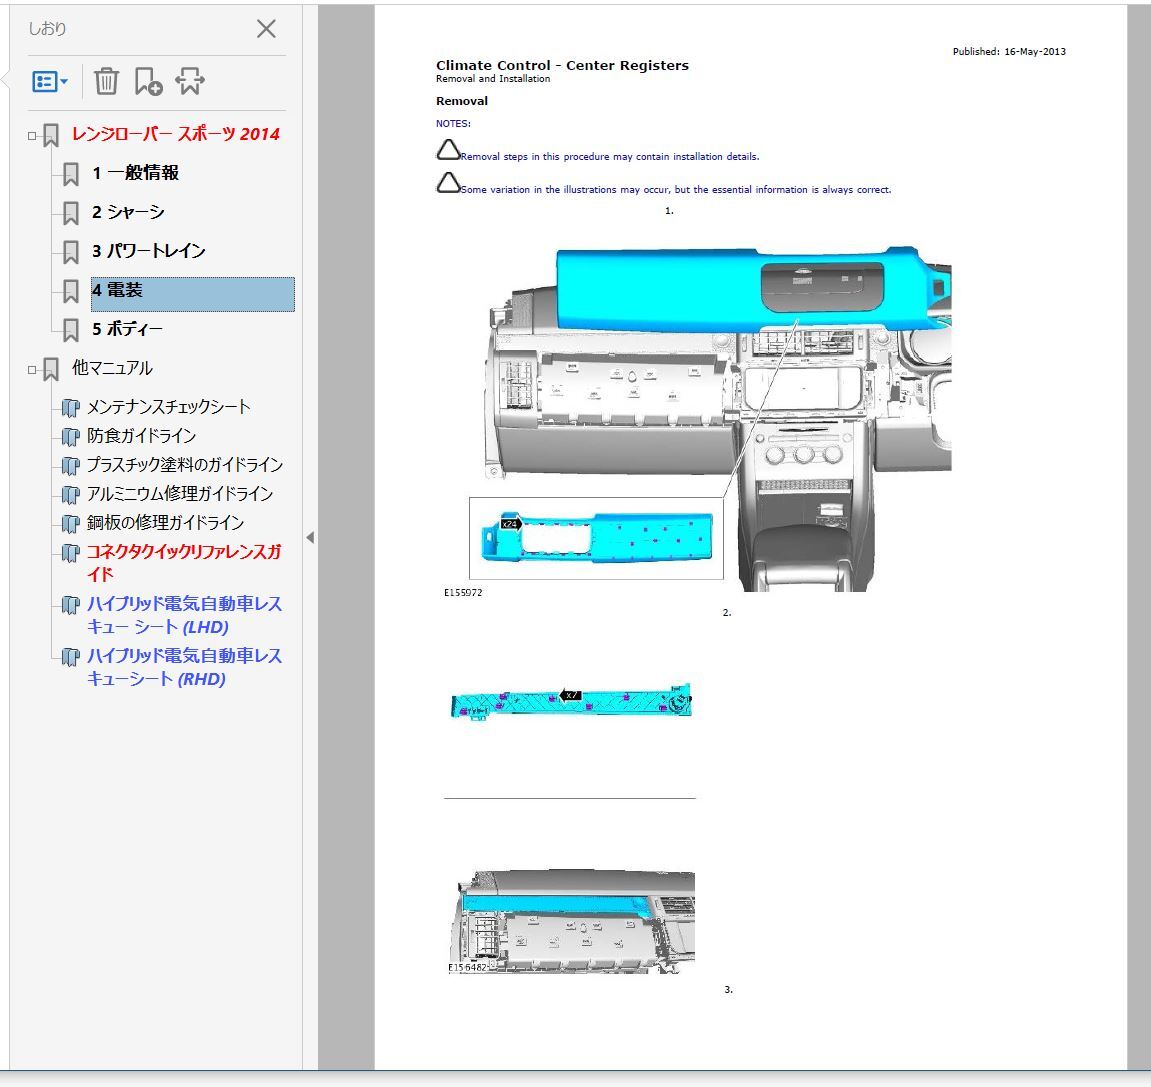Open the レンジローバー スポーツ 2014 bookmark
This screenshot has height=1087, width=1151.
(x=175, y=134)
